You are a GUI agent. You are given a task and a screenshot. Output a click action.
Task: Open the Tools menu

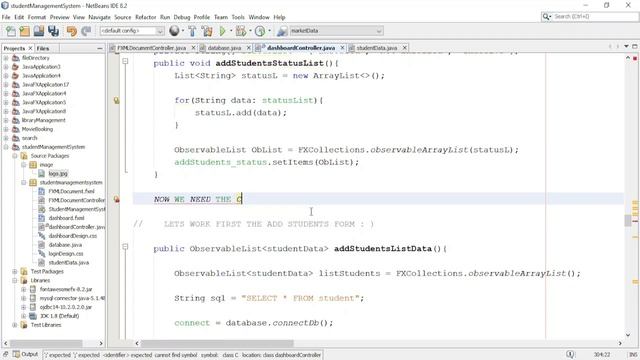point(238,17)
